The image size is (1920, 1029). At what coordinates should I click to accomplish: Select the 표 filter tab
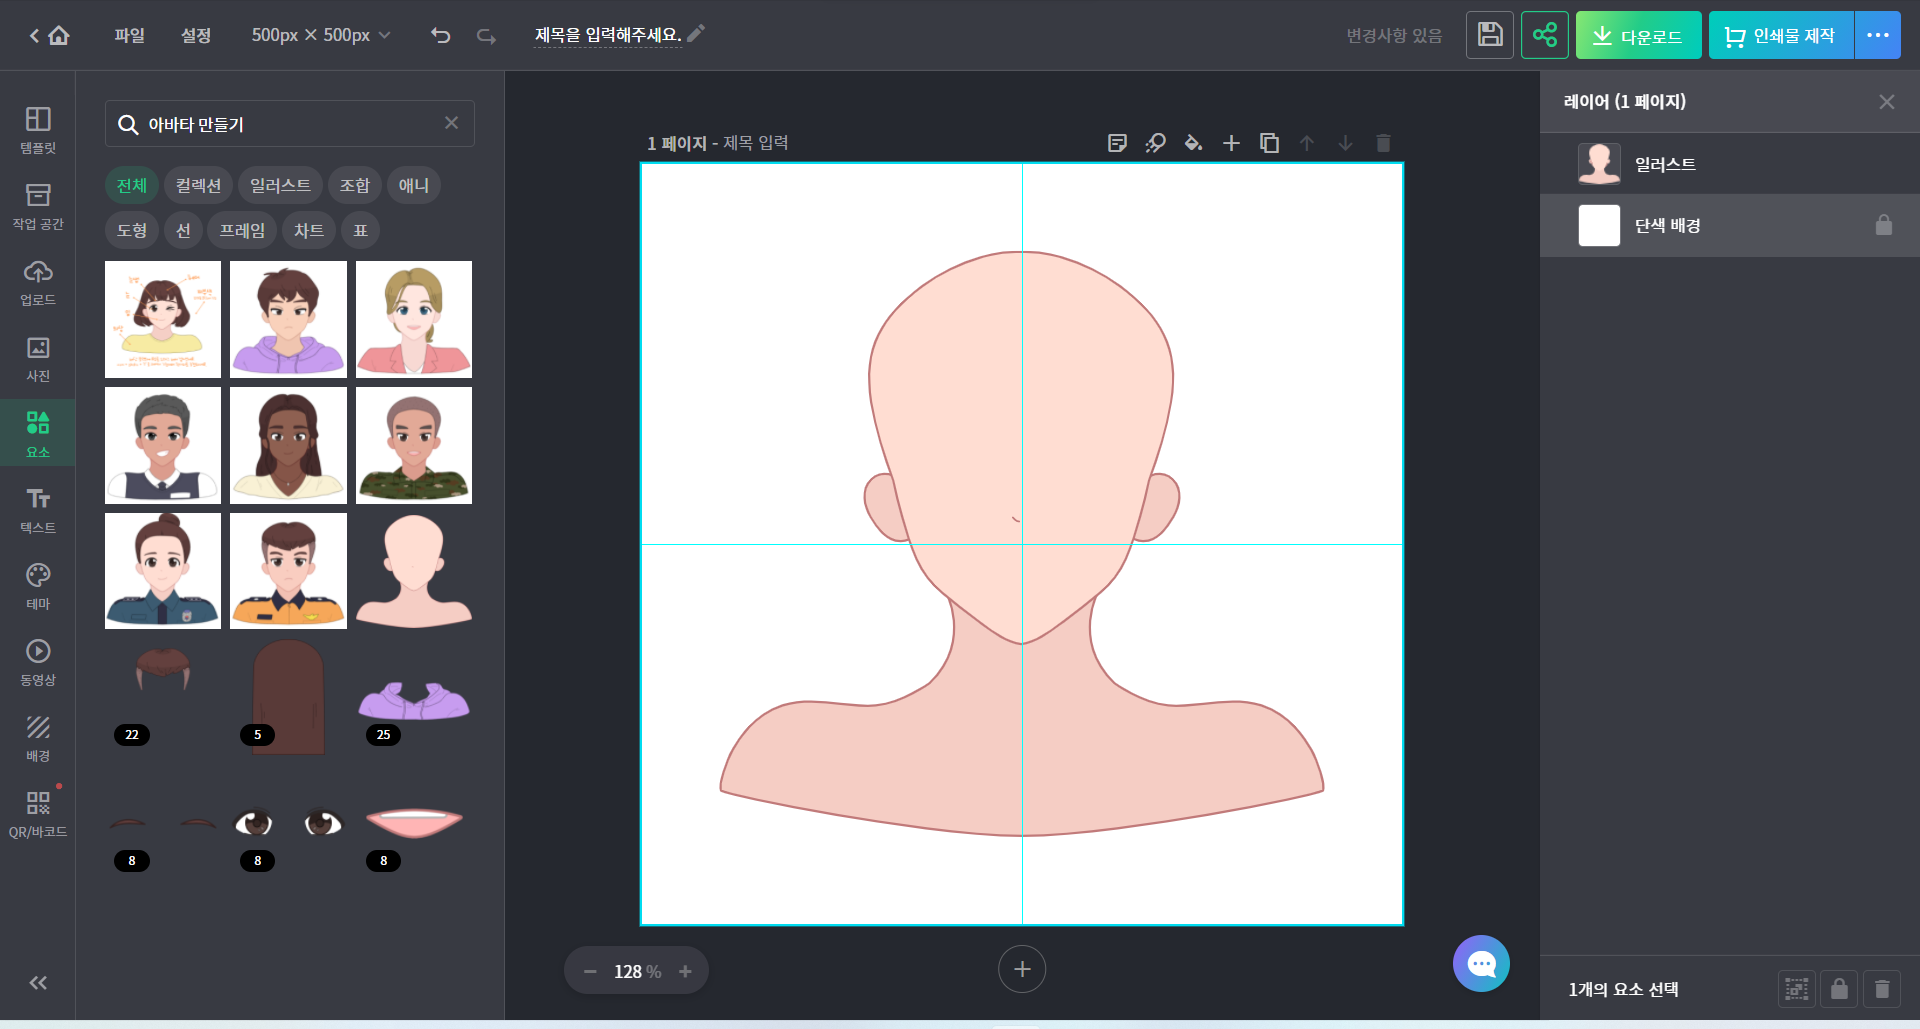[361, 230]
